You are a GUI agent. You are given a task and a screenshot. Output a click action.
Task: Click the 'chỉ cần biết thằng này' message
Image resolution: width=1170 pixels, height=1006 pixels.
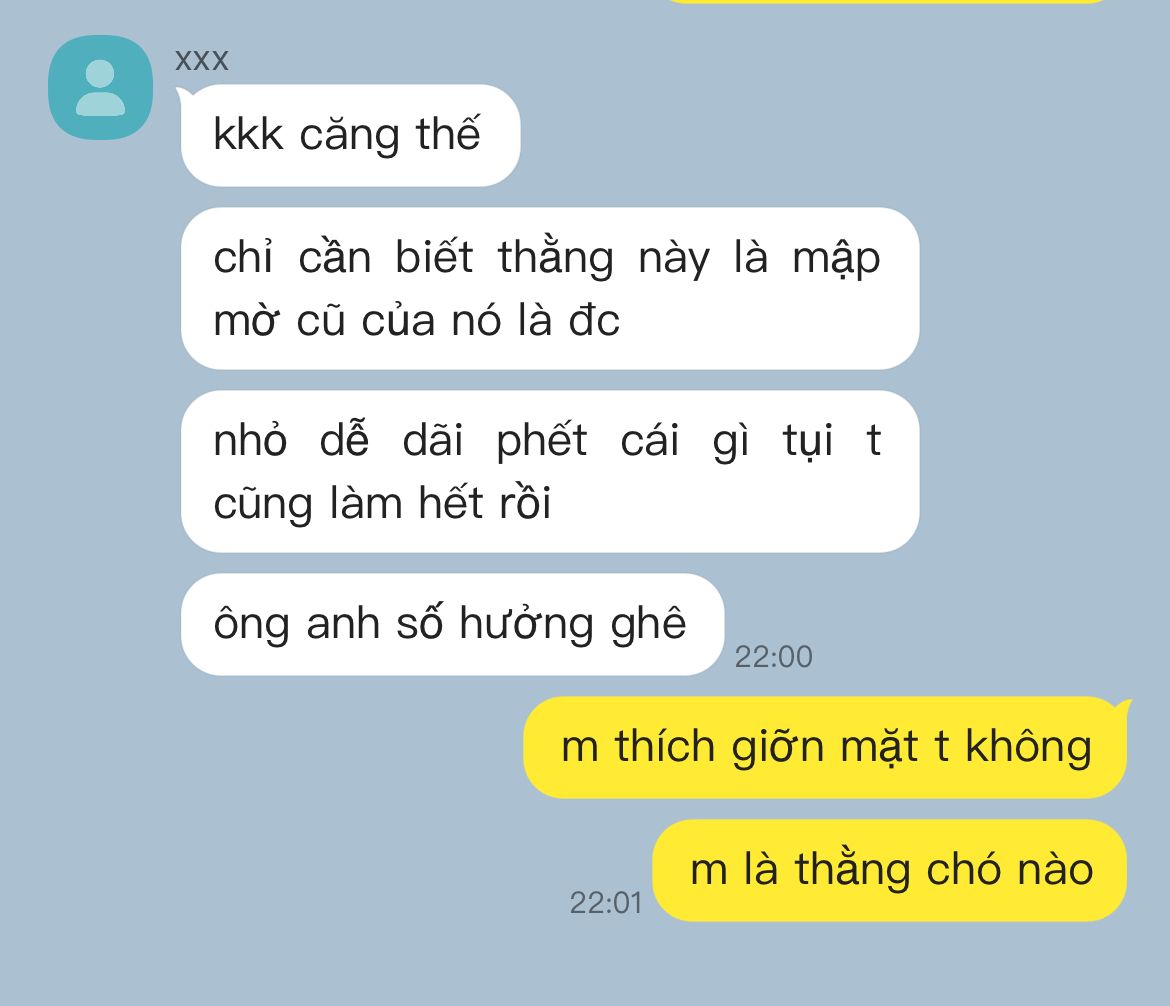[549, 288]
